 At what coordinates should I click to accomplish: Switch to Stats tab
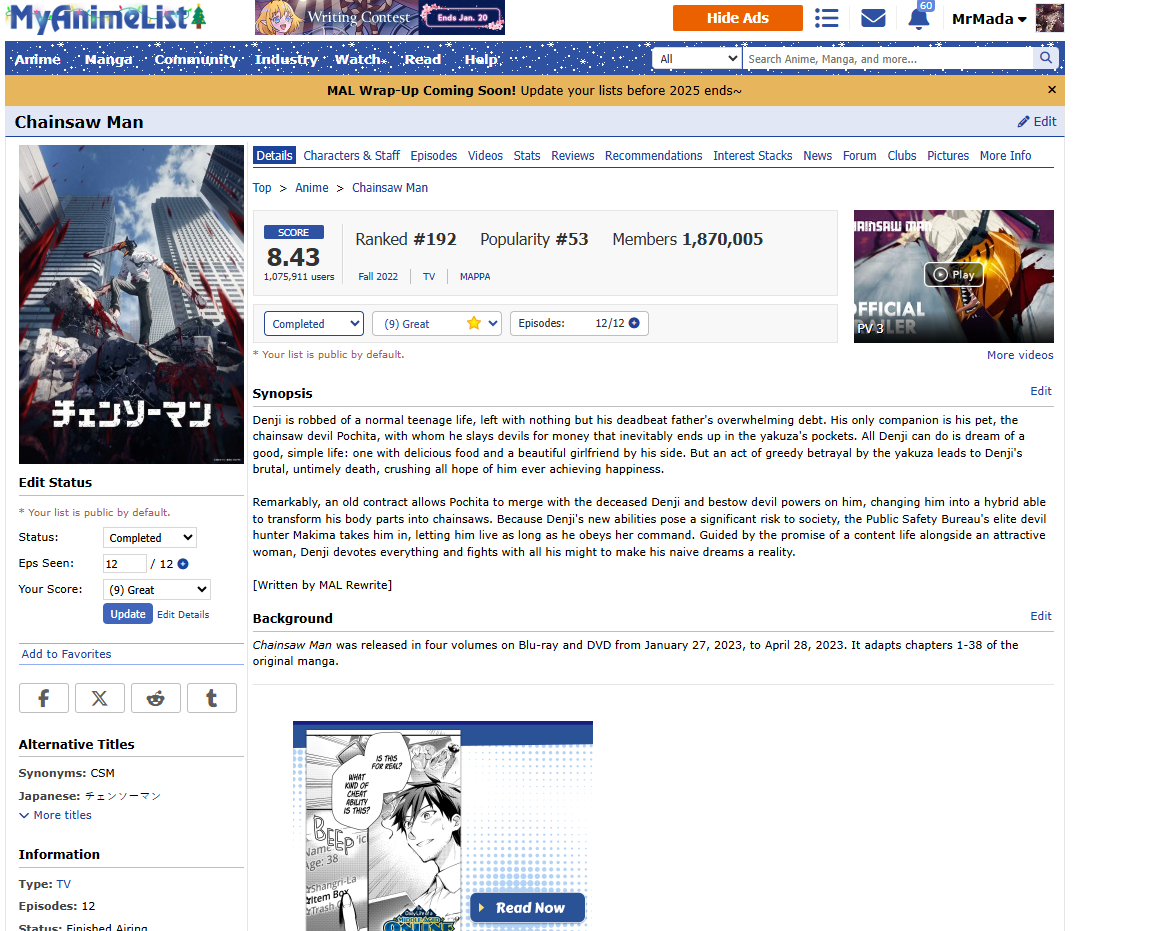tap(527, 155)
